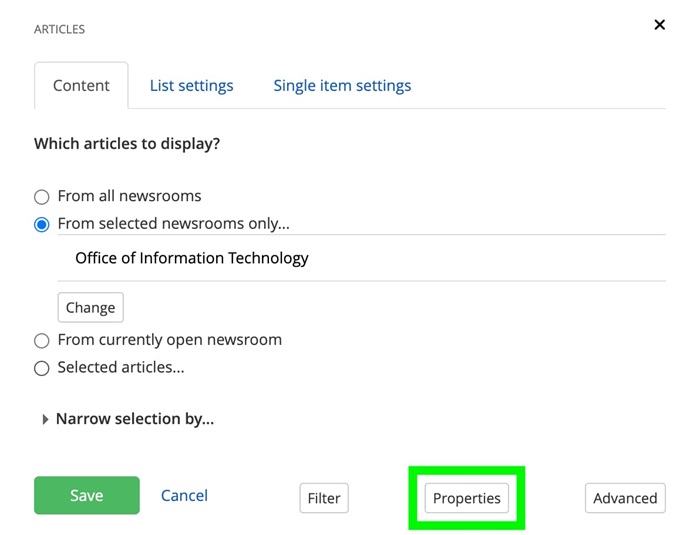Click the highlighted Properties button
This screenshot has width=700, height=535.
(467, 498)
